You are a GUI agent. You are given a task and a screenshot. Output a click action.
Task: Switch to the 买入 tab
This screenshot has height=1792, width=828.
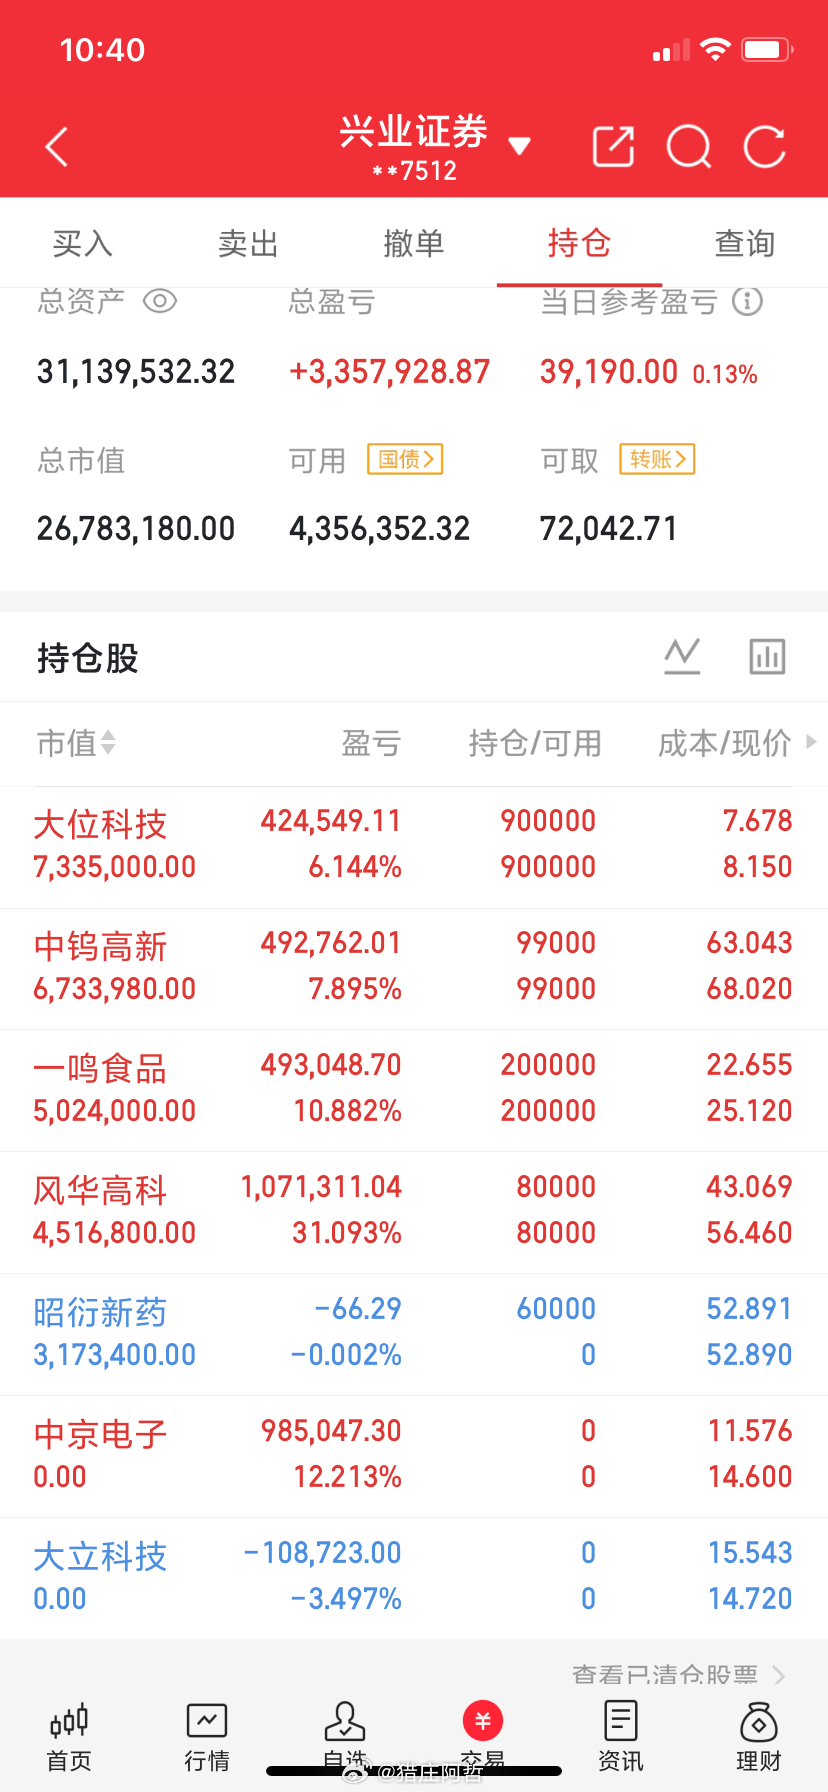pos(83,243)
